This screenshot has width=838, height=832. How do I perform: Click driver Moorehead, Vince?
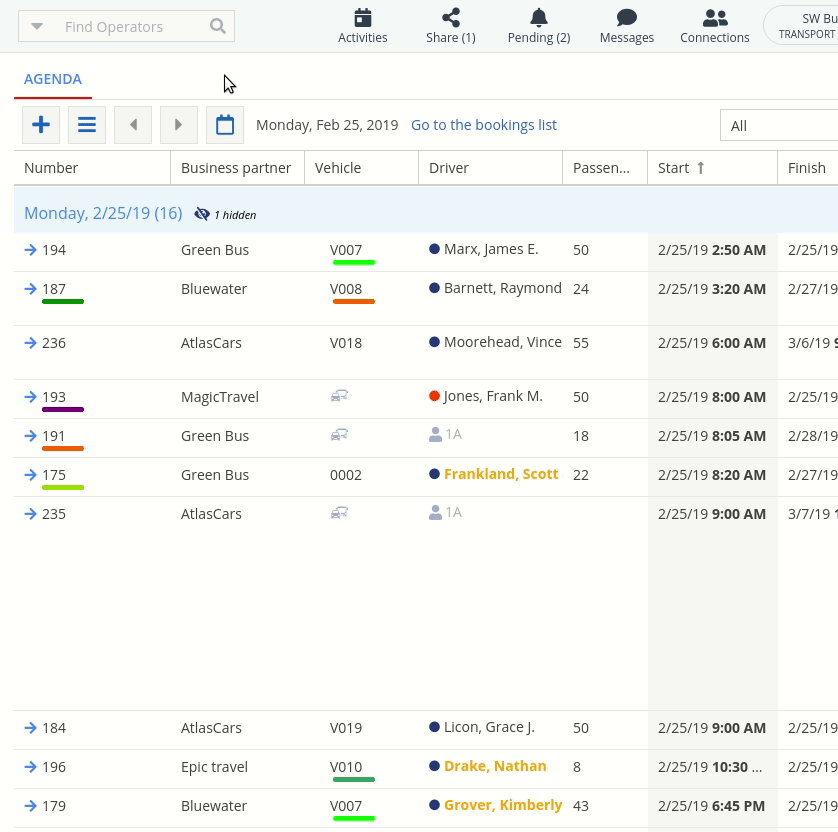pyautogui.click(x=503, y=342)
